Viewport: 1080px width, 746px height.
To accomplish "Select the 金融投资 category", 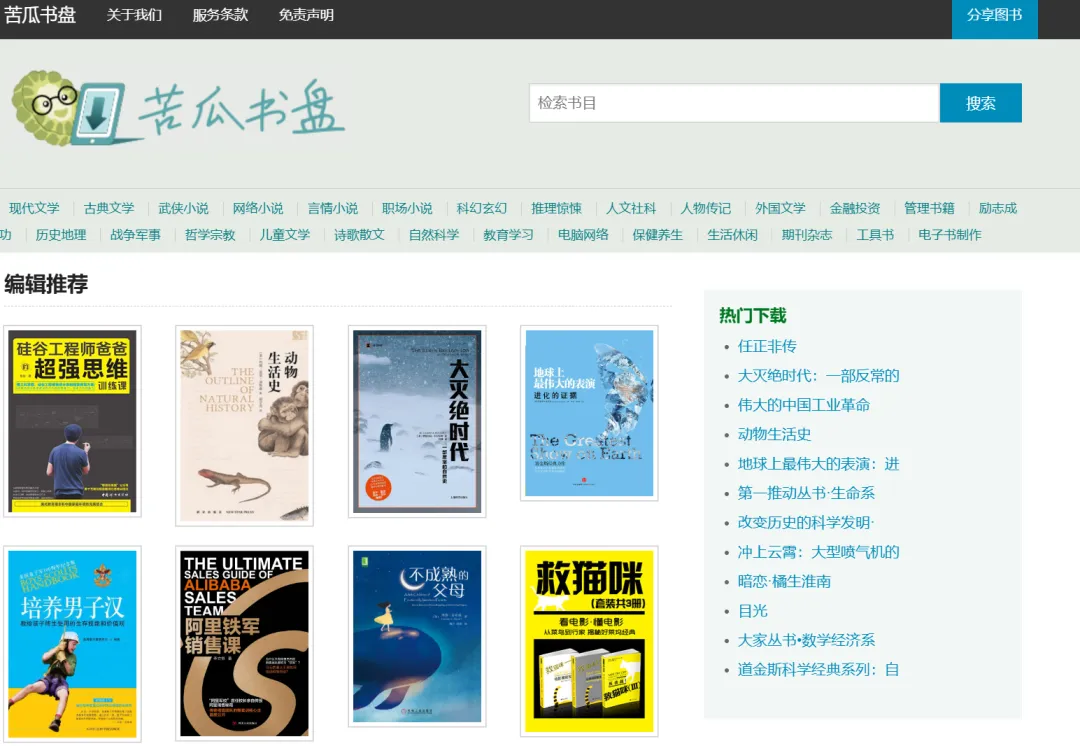I will [x=855, y=208].
